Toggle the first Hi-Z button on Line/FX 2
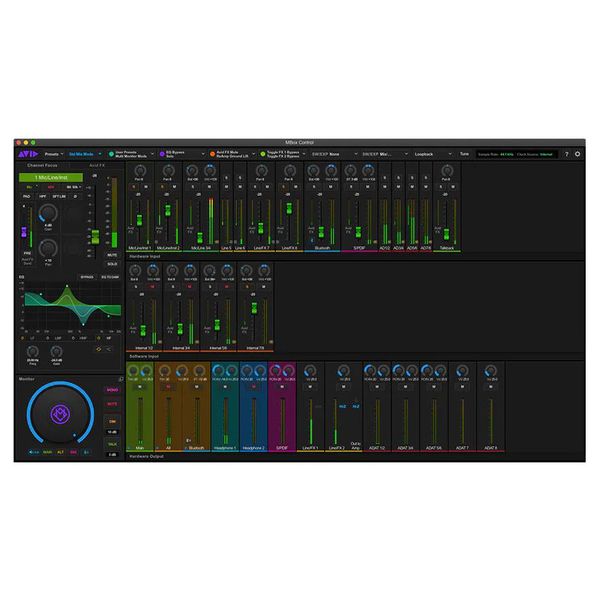Viewport: 600px width, 600px height. point(342,406)
